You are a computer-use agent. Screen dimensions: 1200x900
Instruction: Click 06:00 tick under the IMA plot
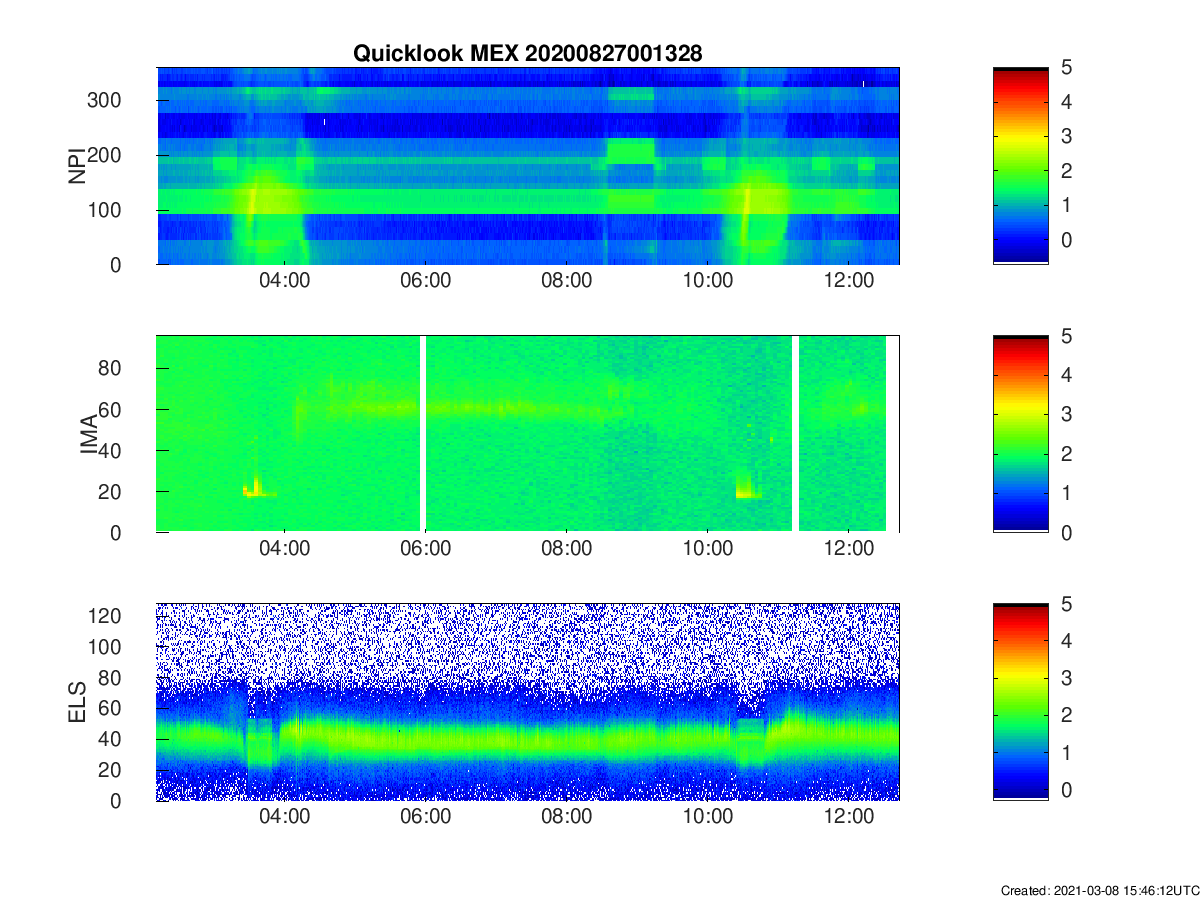click(426, 550)
